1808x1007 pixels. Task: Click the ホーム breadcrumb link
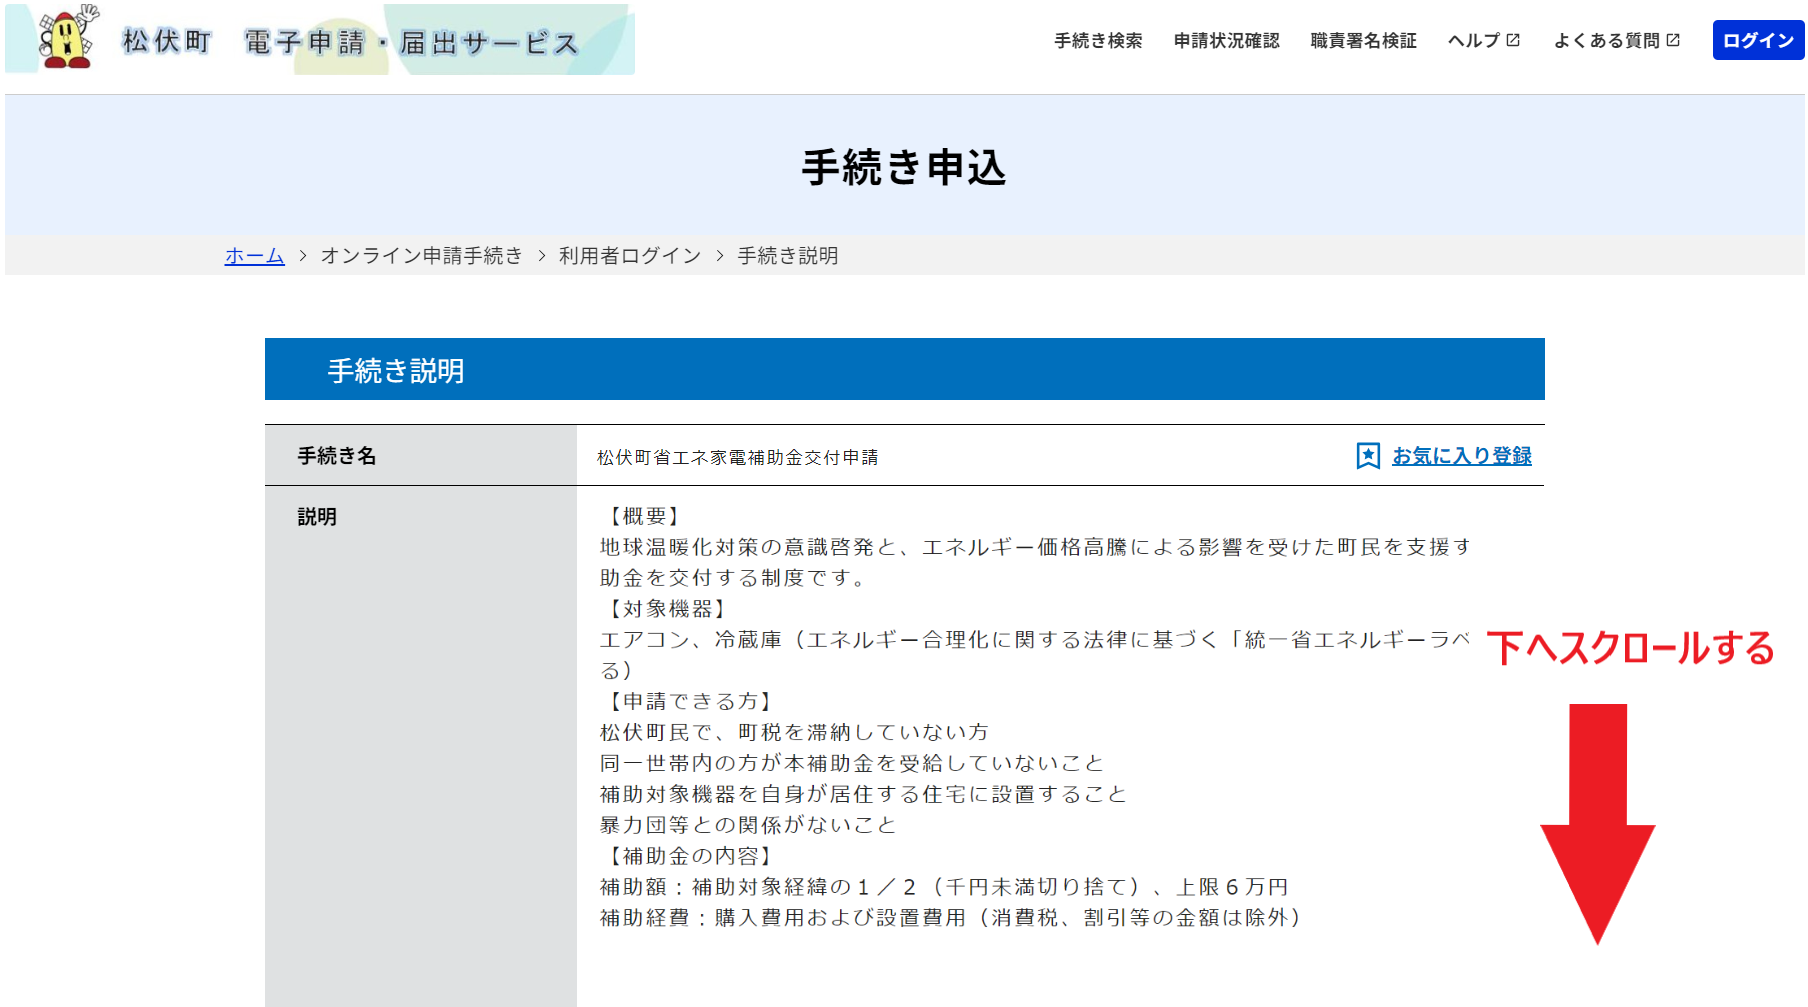tap(254, 255)
